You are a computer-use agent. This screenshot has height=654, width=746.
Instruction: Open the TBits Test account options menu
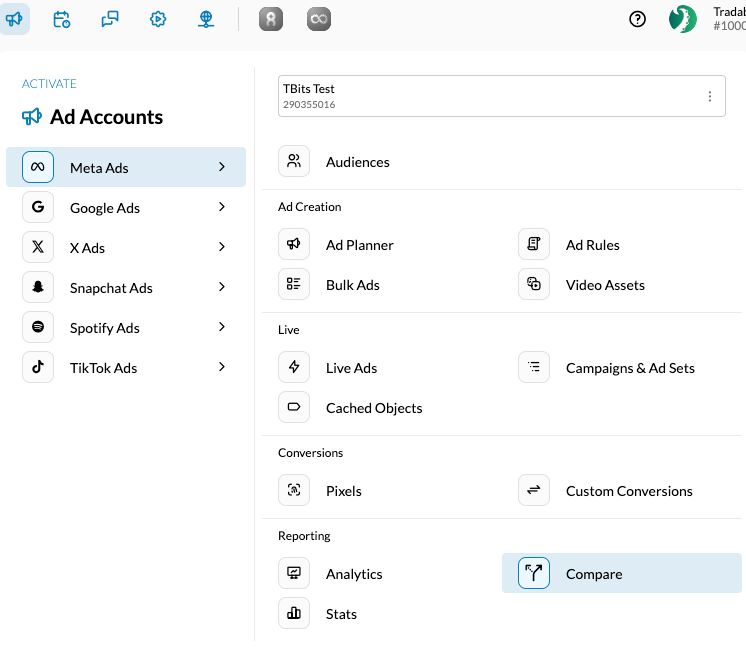[710, 97]
